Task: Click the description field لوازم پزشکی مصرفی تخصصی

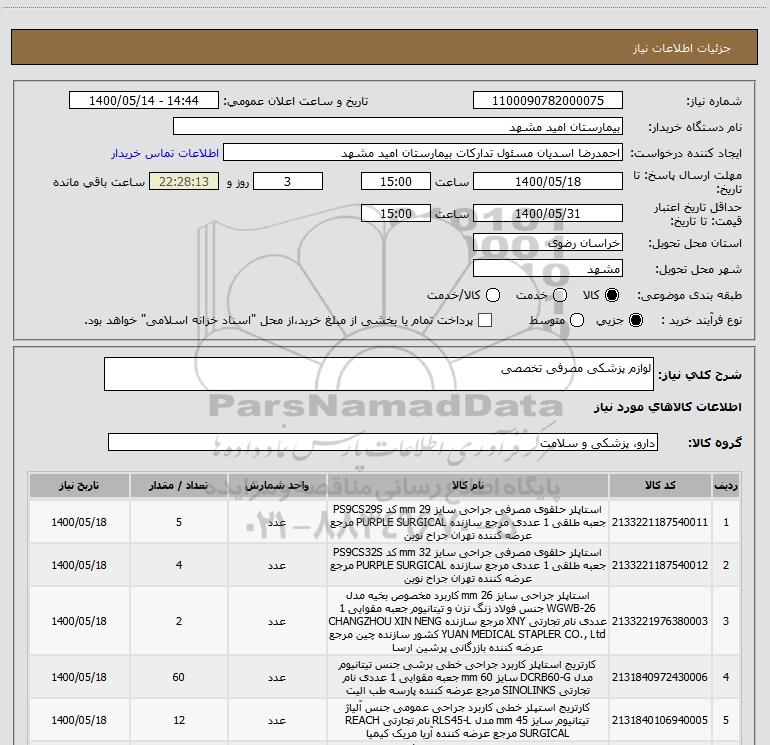Action: coord(379,374)
